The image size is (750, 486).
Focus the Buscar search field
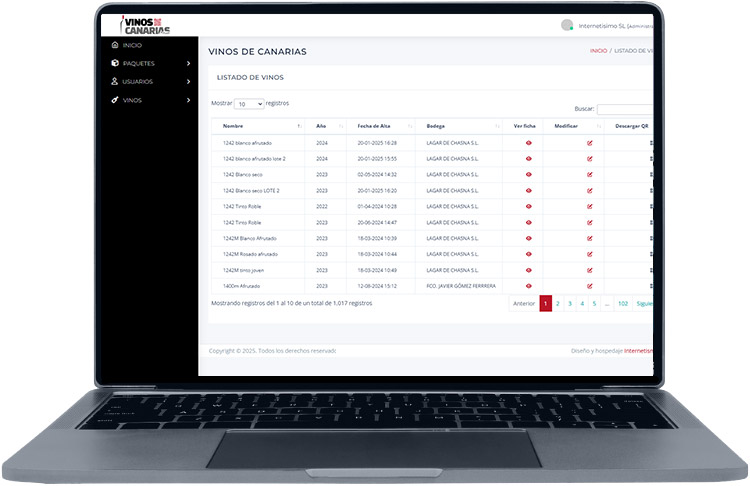pos(625,109)
